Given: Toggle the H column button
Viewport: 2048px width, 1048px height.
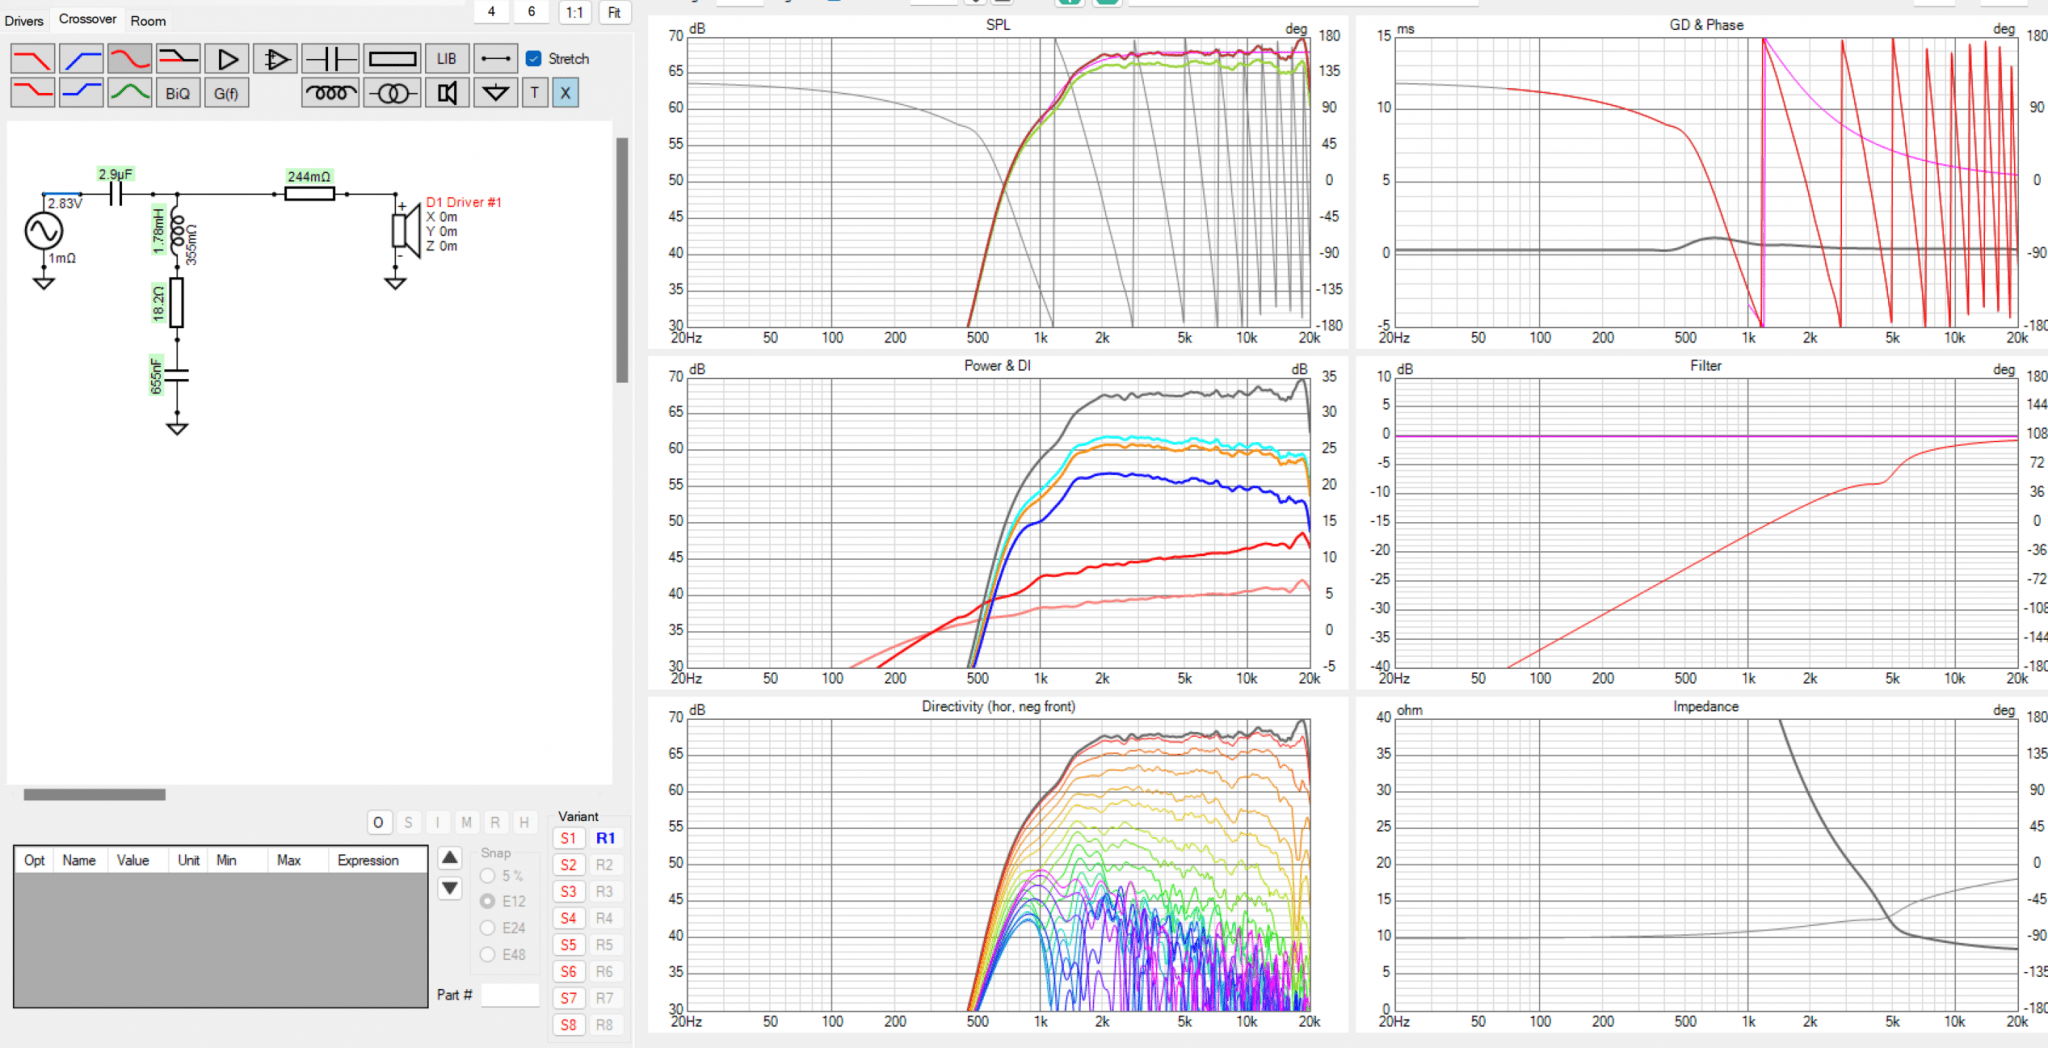Looking at the screenshot, I should (x=524, y=822).
